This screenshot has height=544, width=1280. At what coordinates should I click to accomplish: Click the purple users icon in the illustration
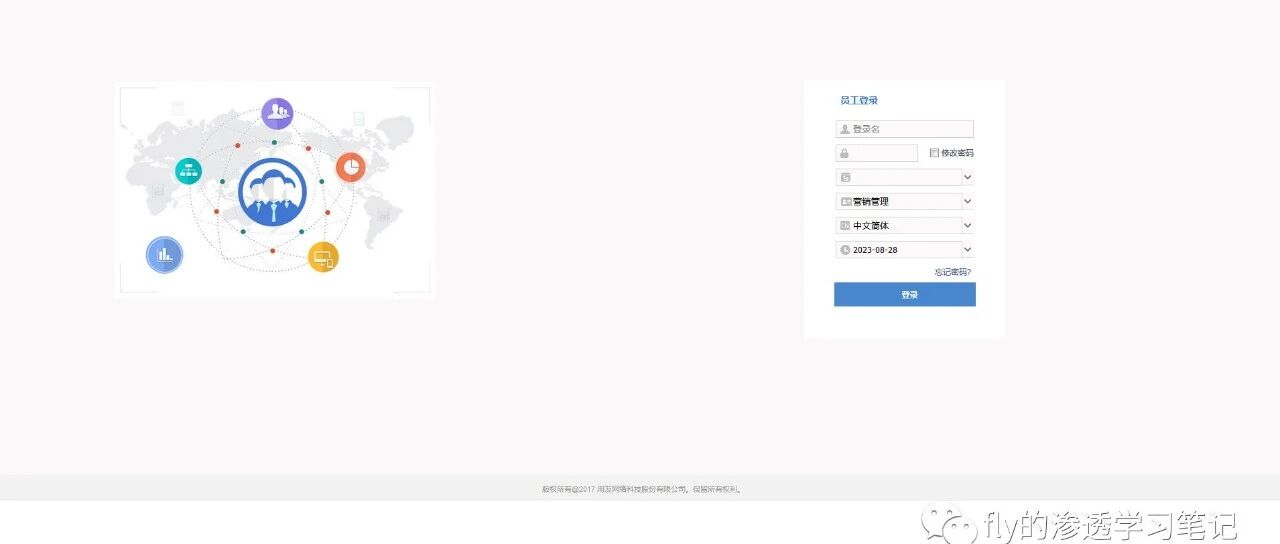[277, 113]
